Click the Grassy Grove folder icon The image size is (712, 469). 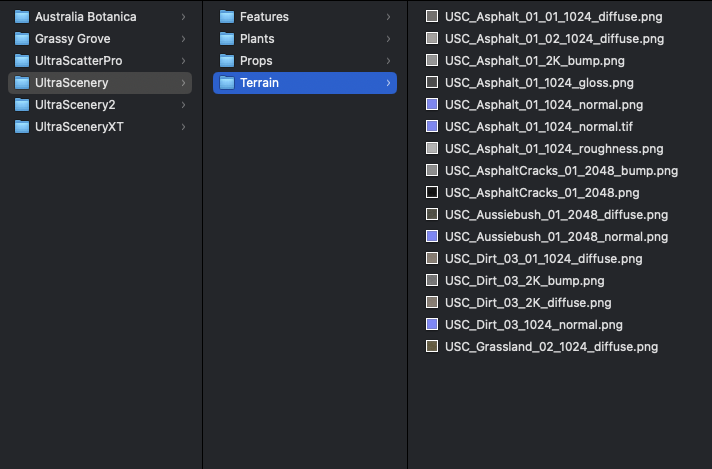[x=22, y=39]
